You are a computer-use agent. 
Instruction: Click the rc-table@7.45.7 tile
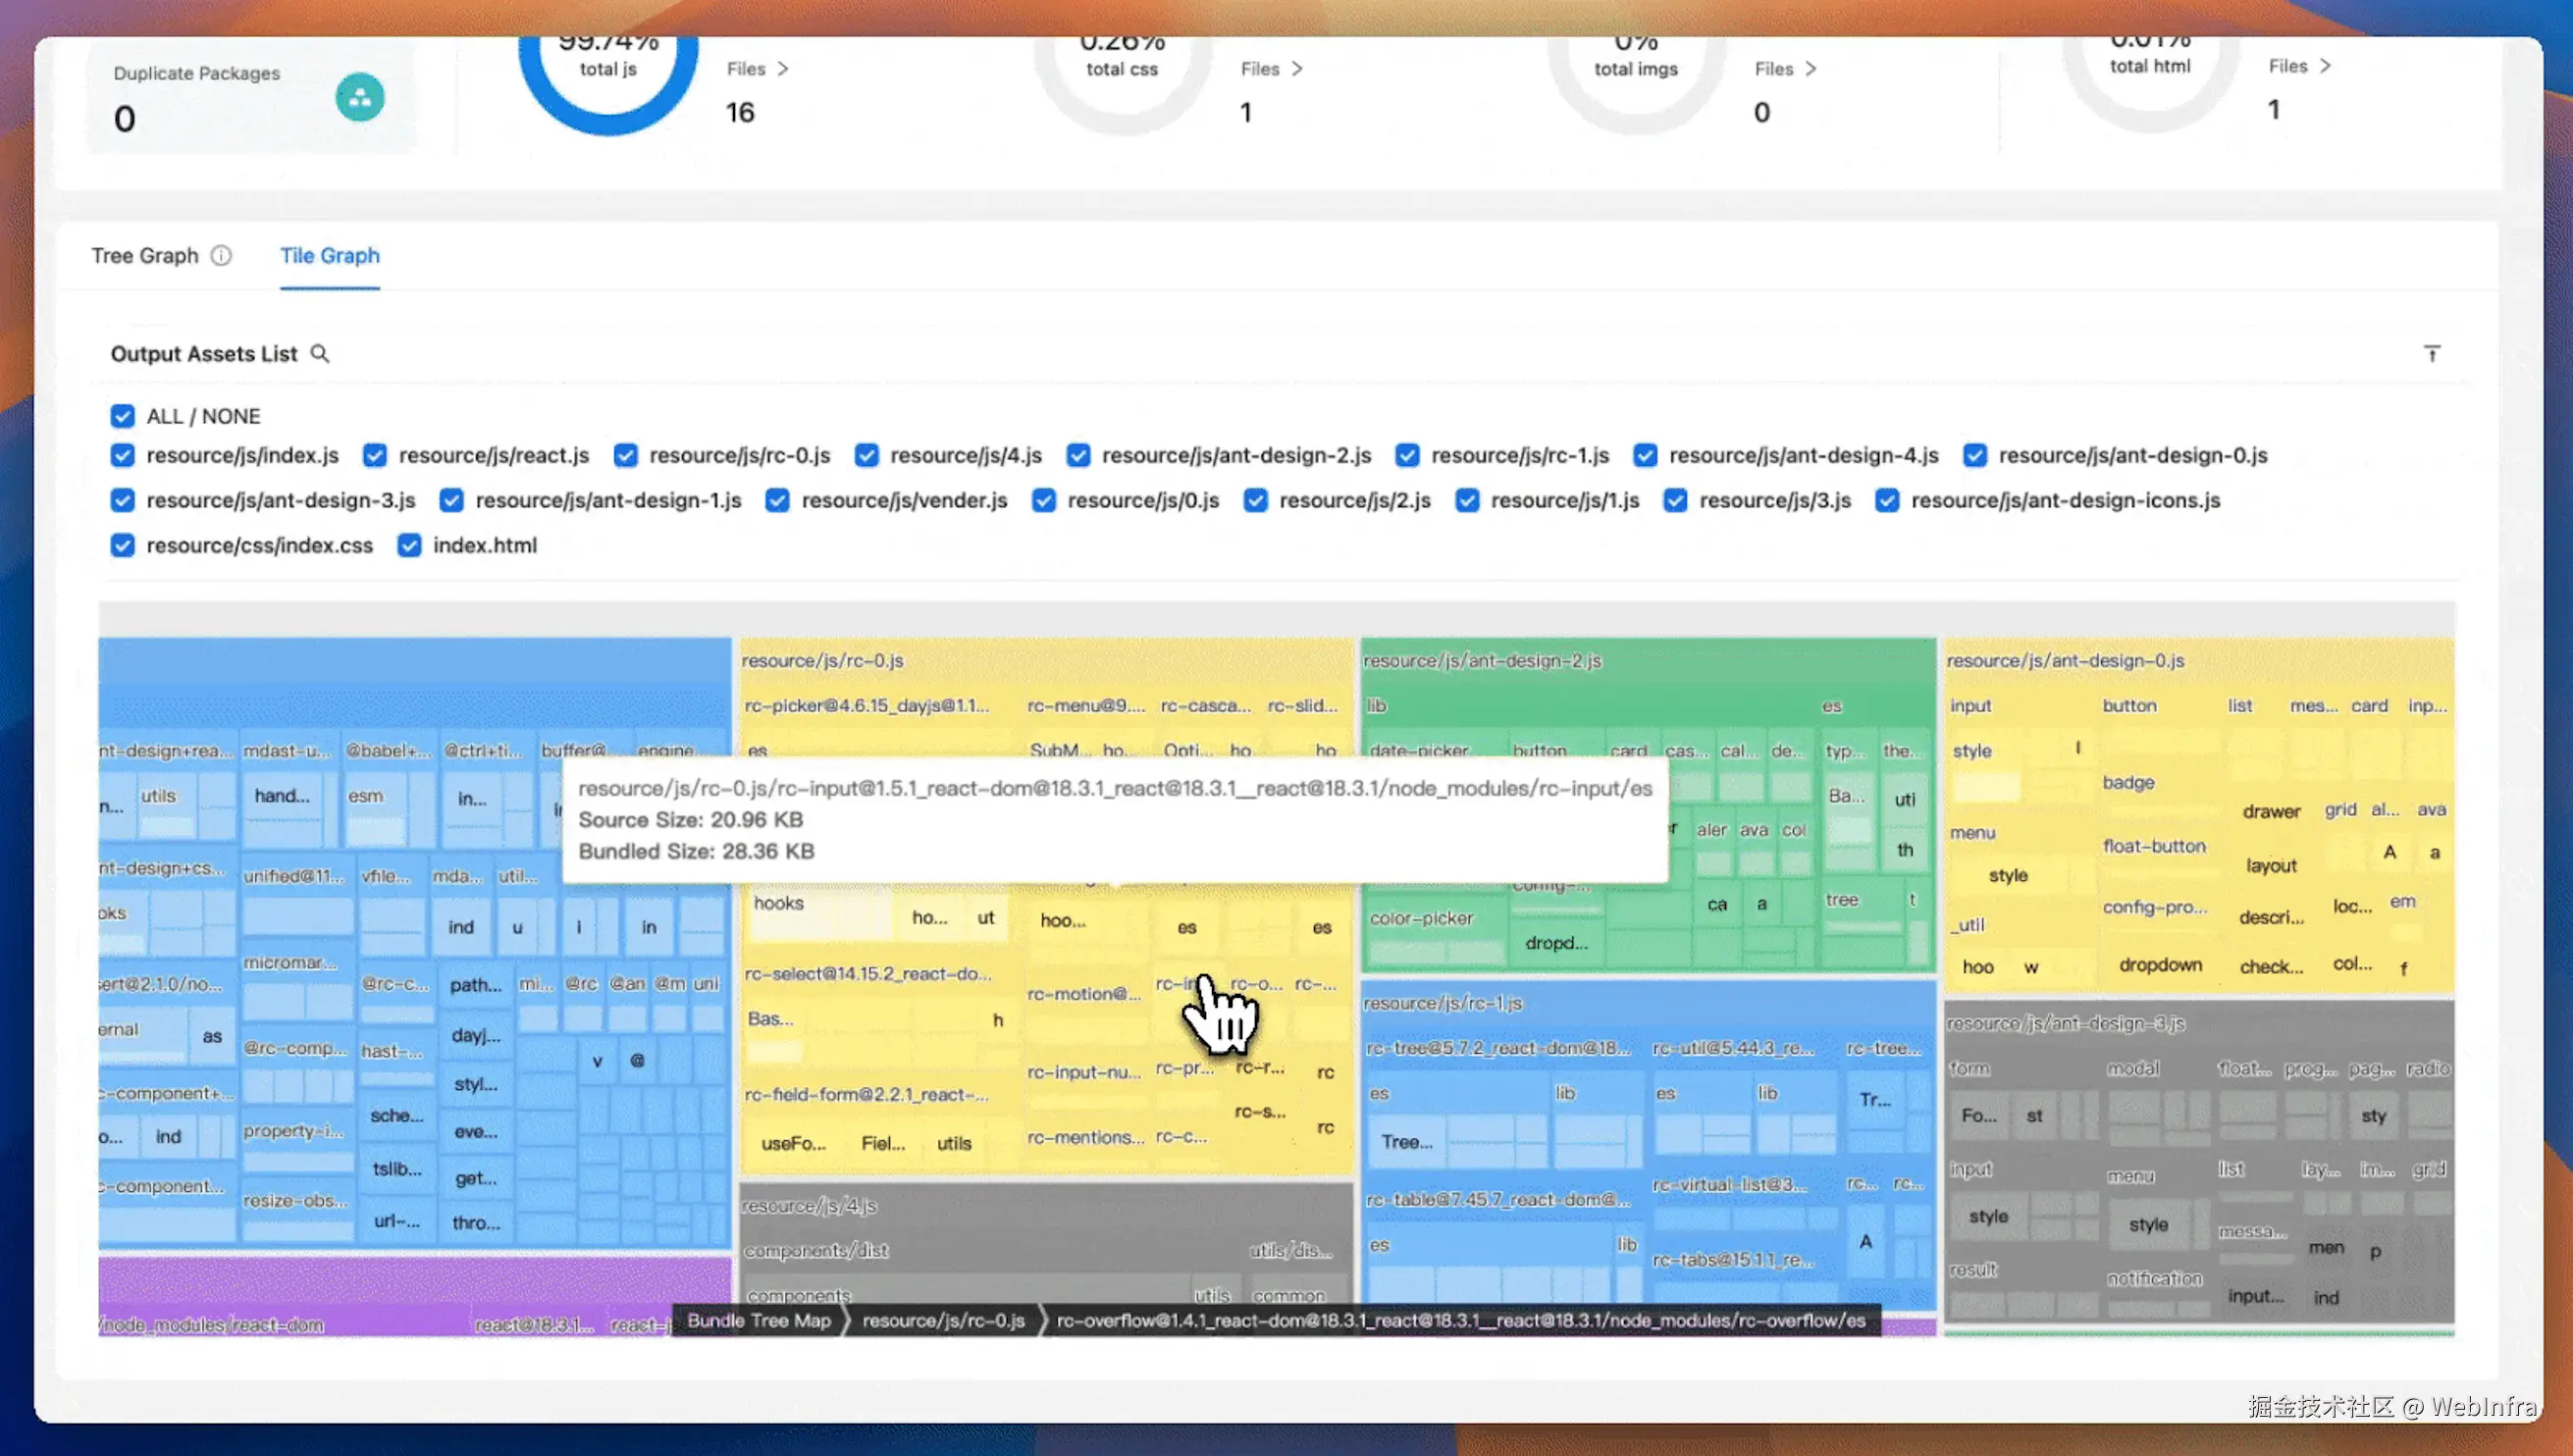pyautogui.click(x=1497, y=1199)
